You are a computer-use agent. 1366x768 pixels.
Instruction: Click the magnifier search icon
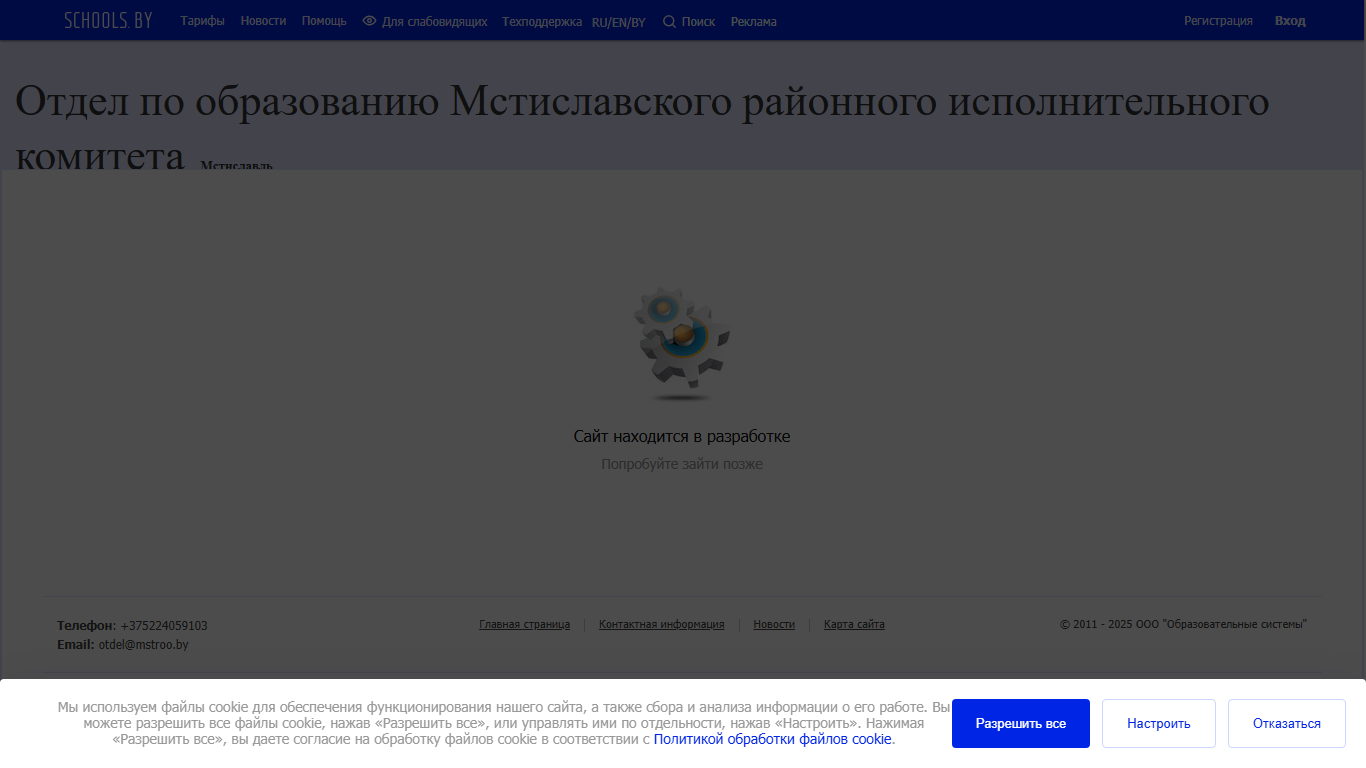point(669,21)
